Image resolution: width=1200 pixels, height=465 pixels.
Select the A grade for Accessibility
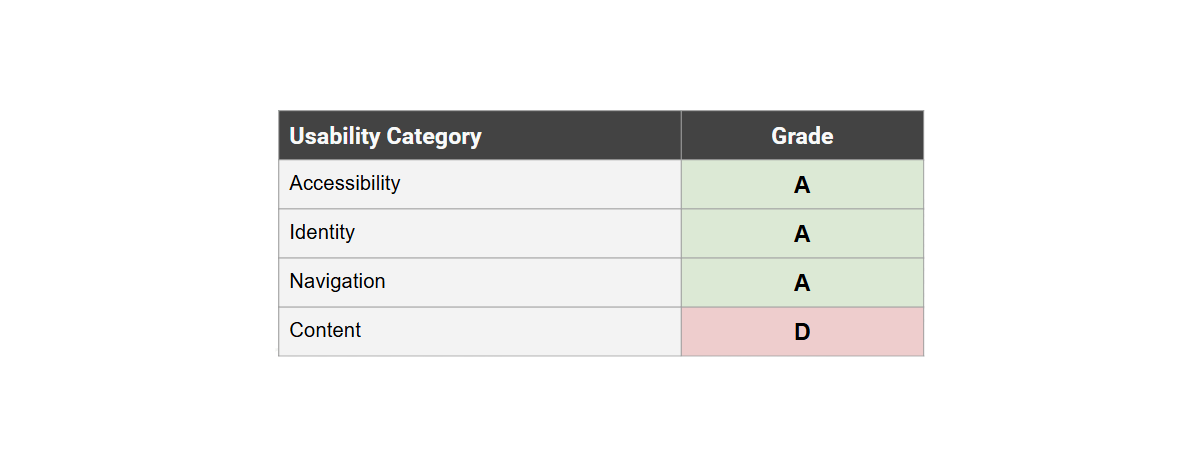(x=802, y=185)
